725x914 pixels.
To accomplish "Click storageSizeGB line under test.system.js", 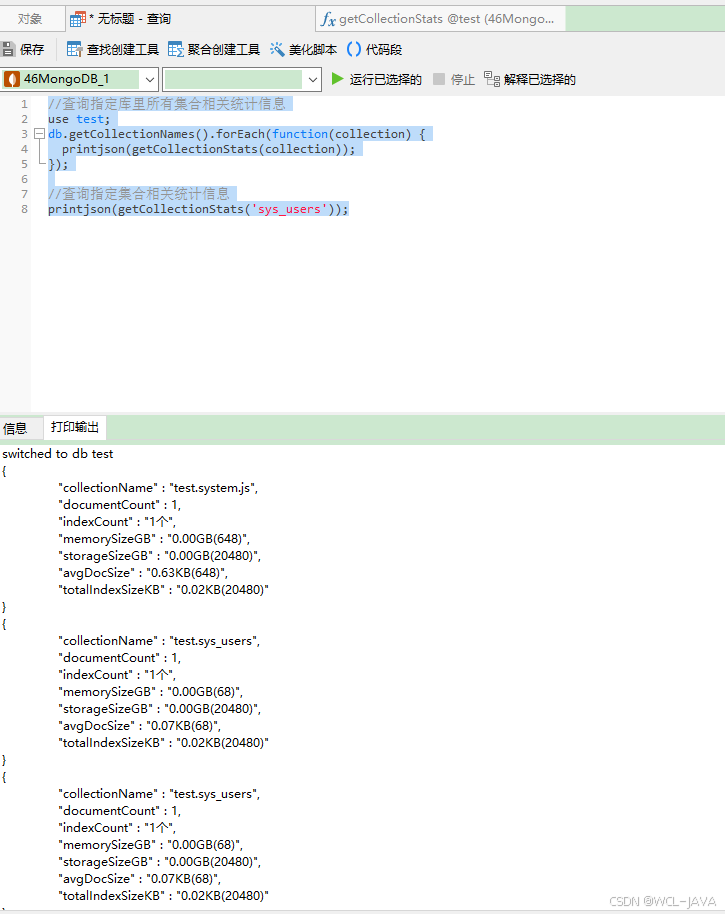I will click(x=160, y=556).
